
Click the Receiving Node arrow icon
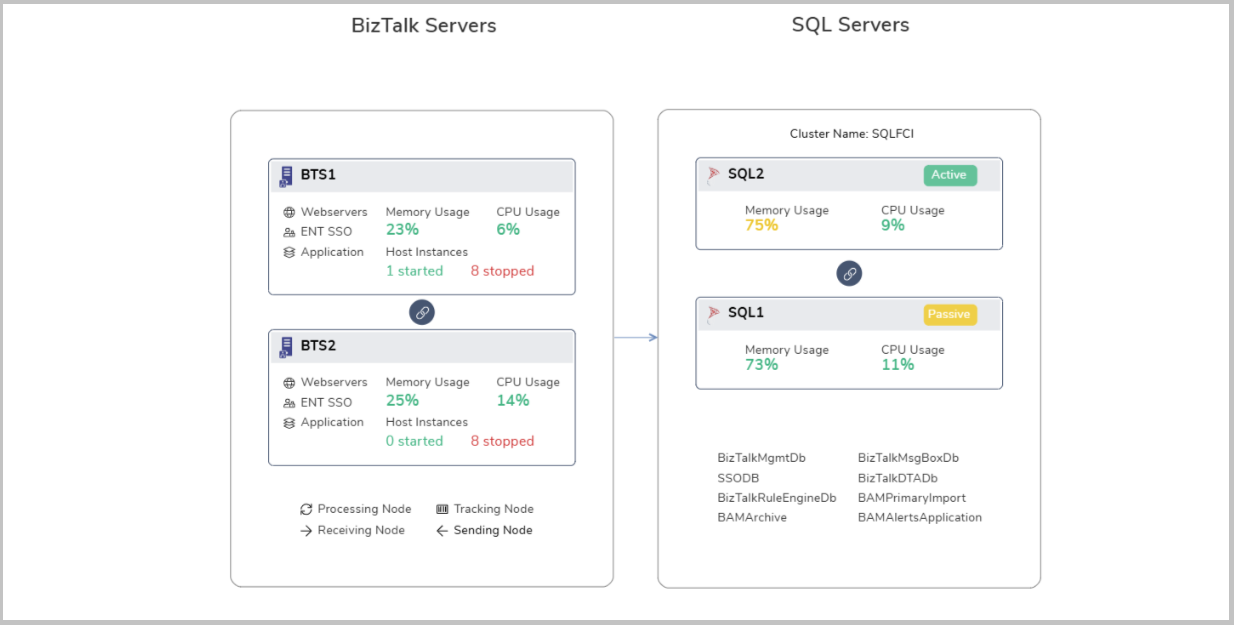[x=306, y=531]
